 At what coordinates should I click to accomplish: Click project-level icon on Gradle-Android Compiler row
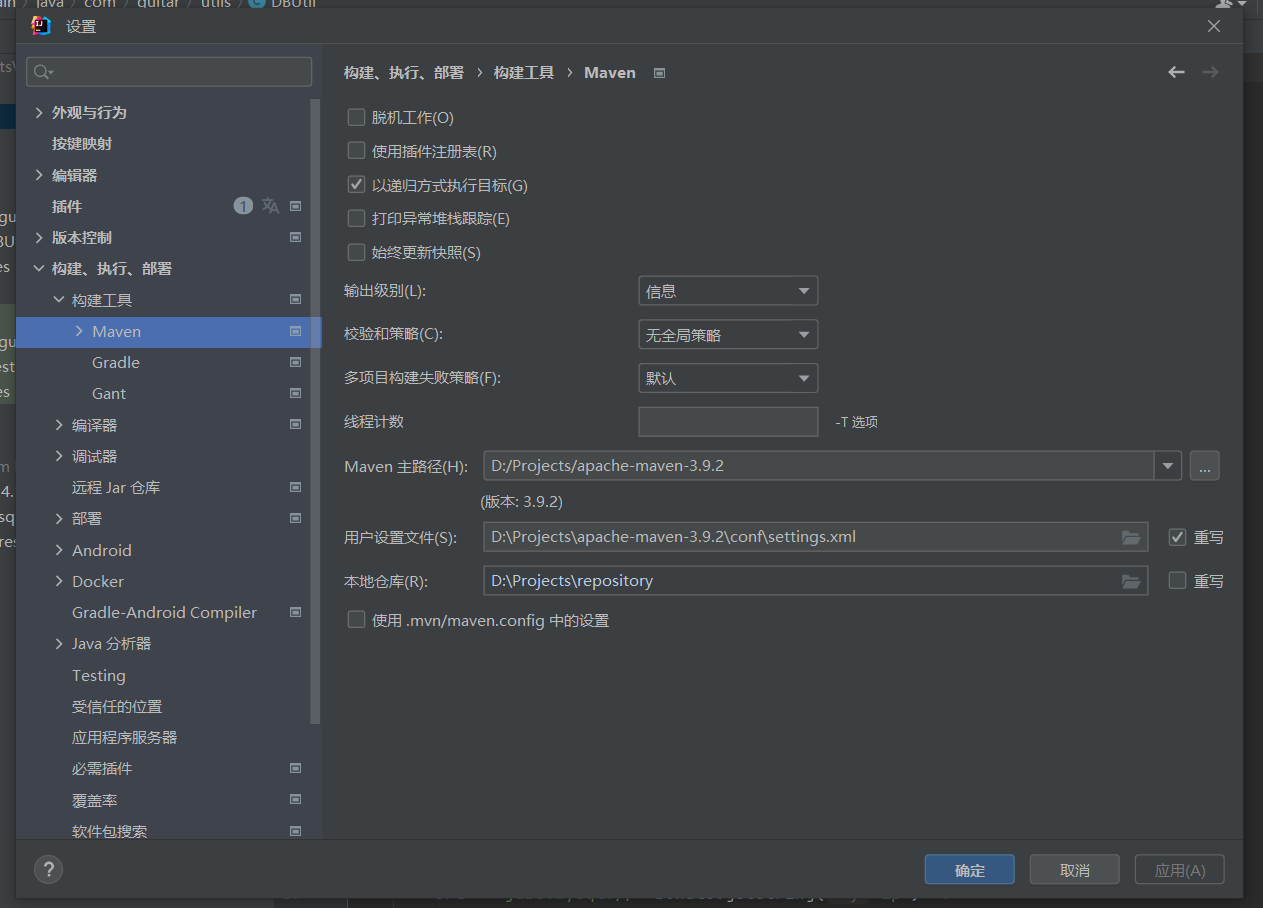[295, 612]
